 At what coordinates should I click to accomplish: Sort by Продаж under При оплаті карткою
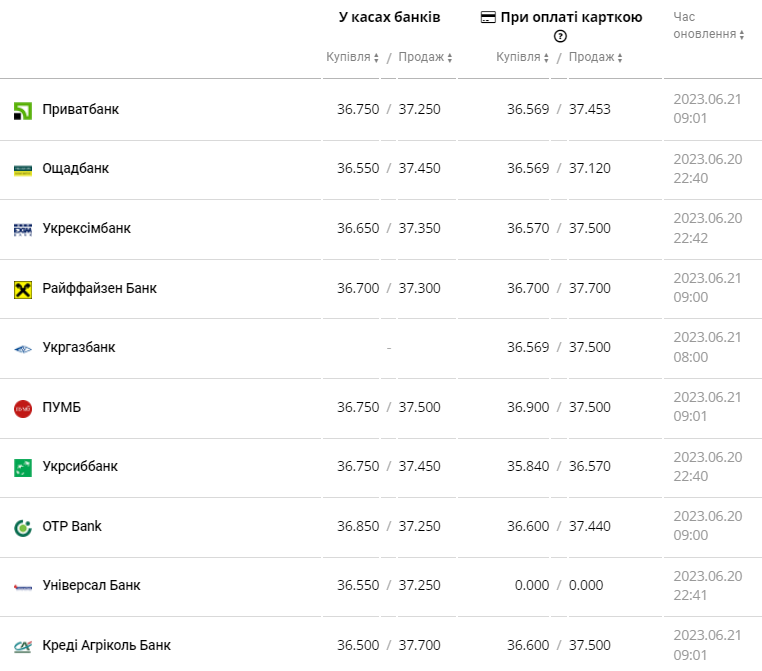595,57
